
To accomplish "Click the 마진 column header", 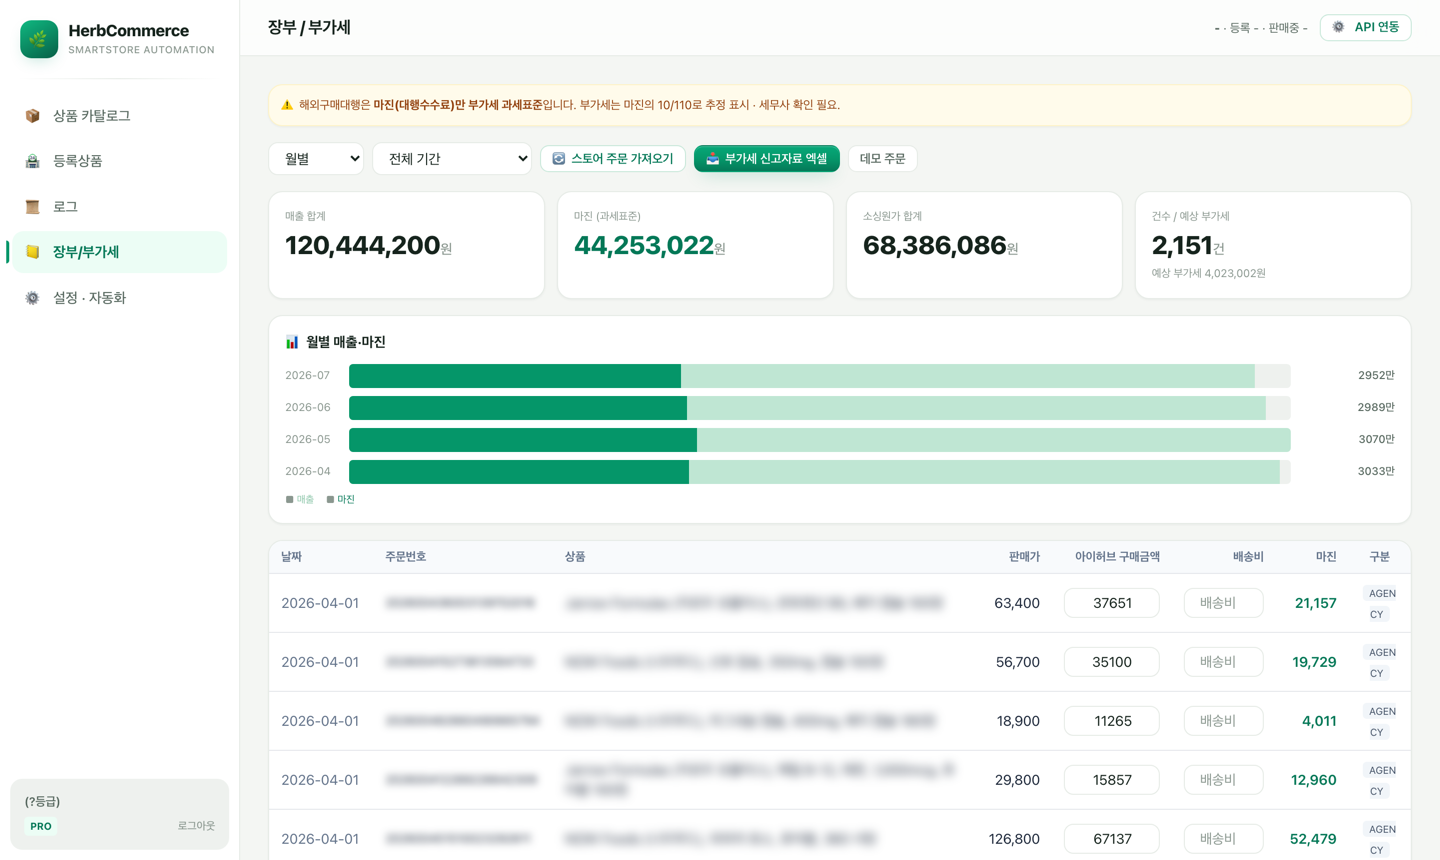I will click(x=1326, y=557).
